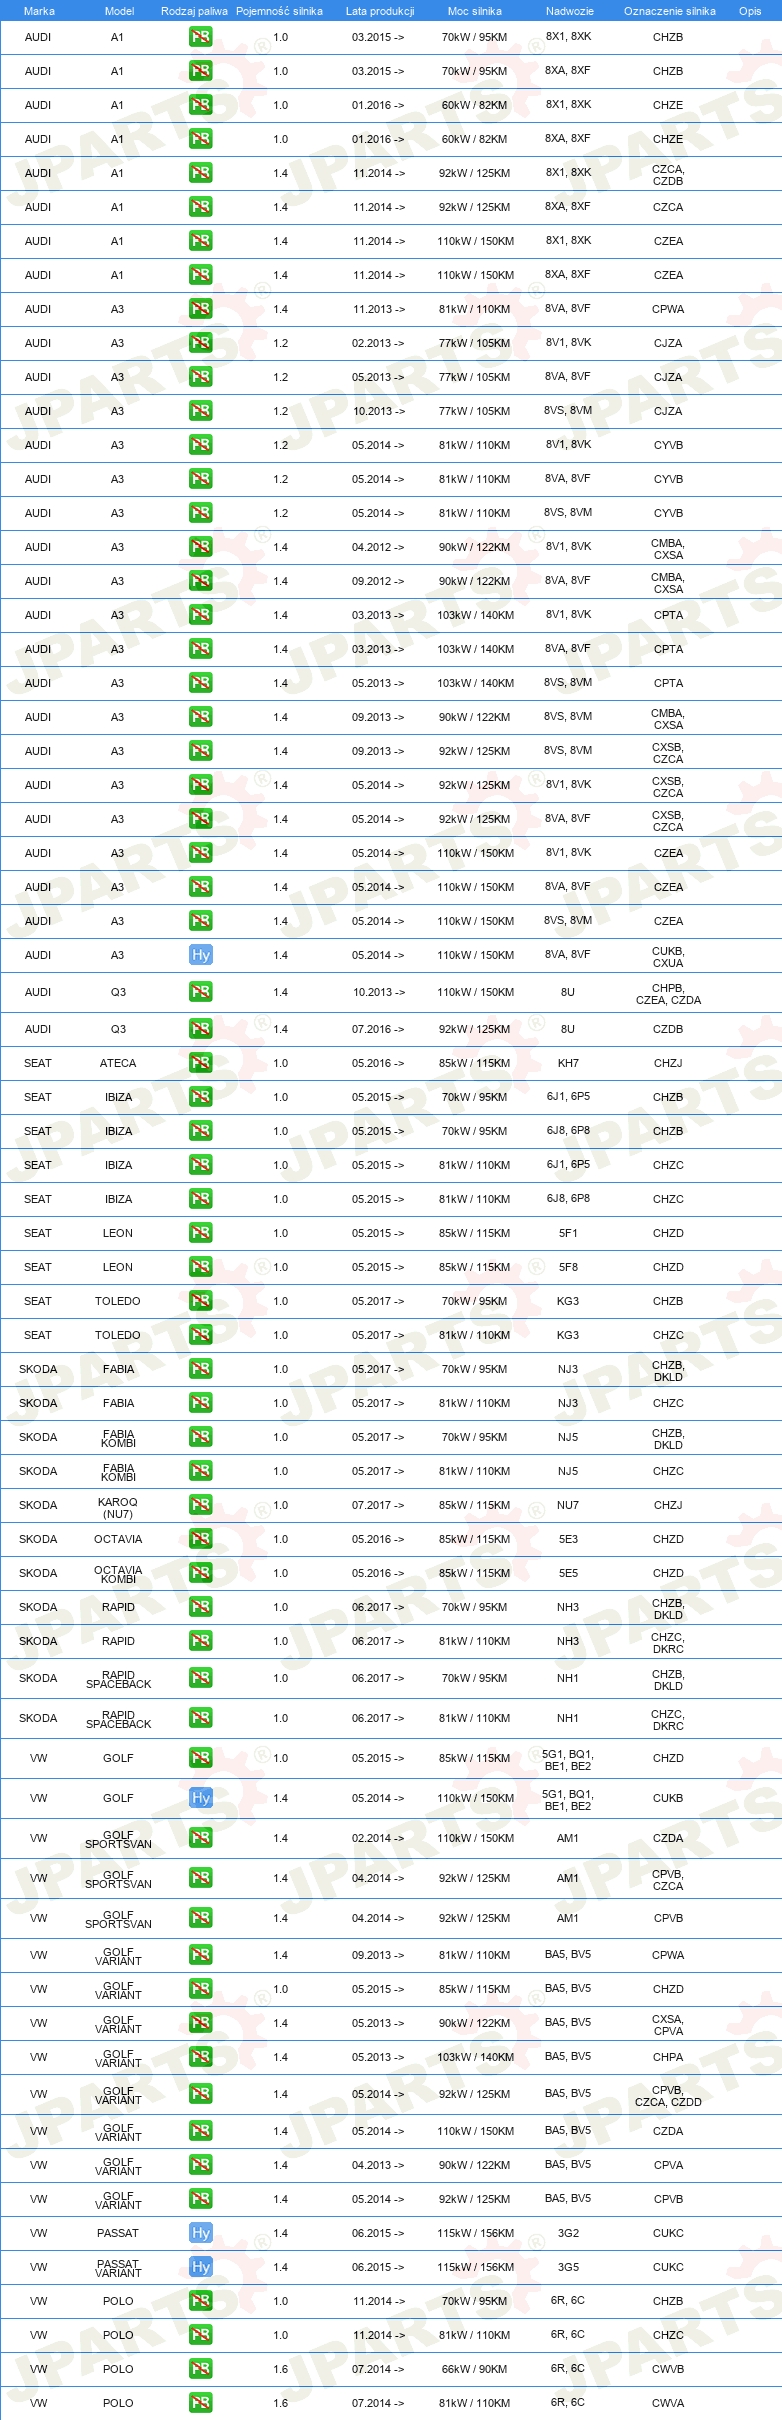Click the CUKB, CXUA engine code cell
782x2420 pixels.
point(668,957)
